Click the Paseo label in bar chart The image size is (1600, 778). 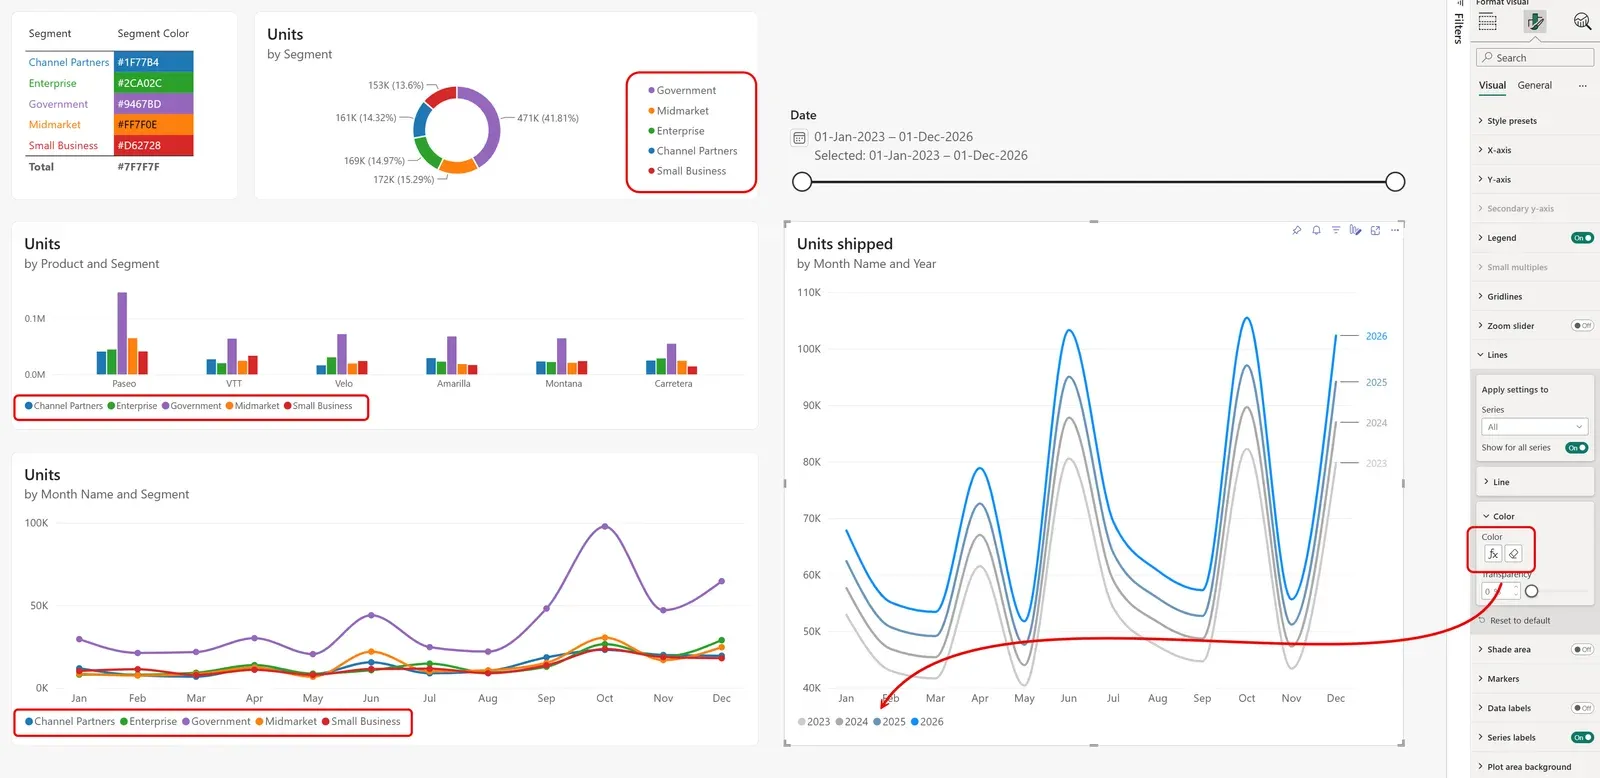click(124, 384)
